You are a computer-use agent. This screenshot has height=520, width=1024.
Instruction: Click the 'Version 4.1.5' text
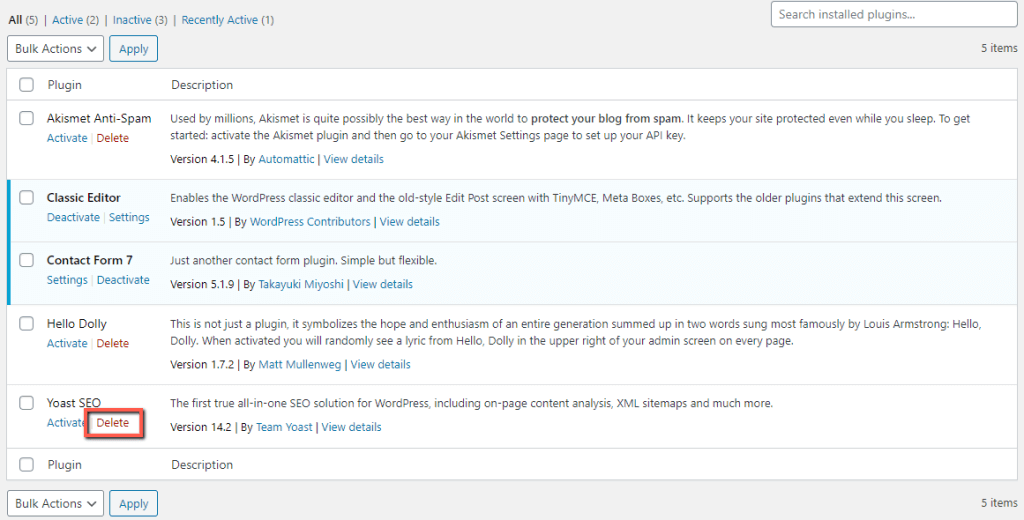(202, 159)
